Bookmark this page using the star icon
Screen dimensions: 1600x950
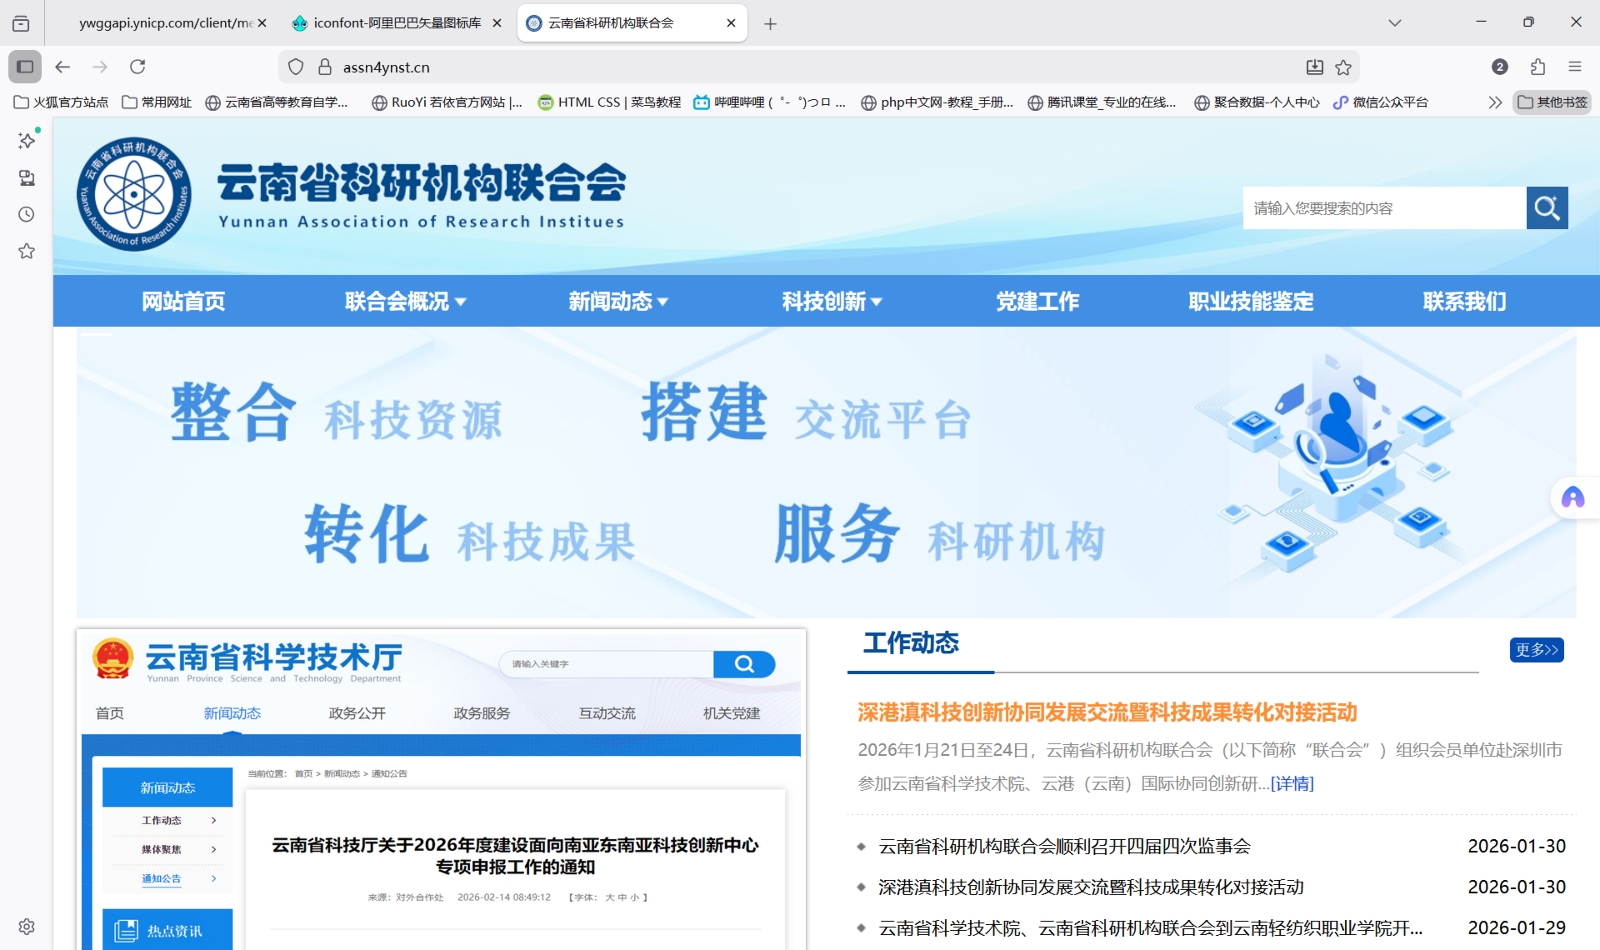coord(1344,67)
